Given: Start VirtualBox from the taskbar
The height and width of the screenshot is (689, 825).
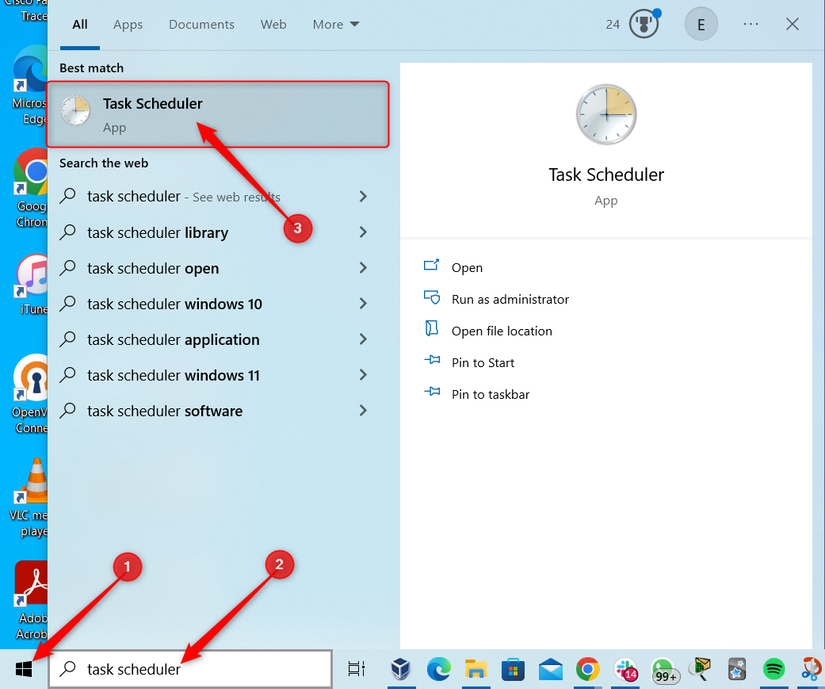Looking at the screenshot, I should point(401,668).
